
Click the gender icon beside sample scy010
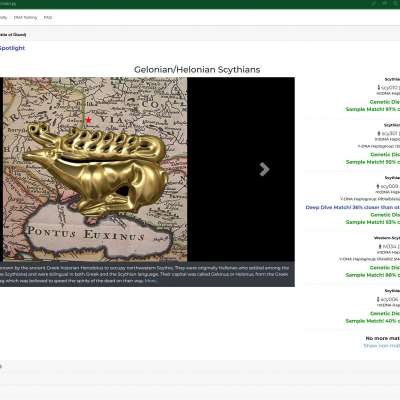(379, 87)
